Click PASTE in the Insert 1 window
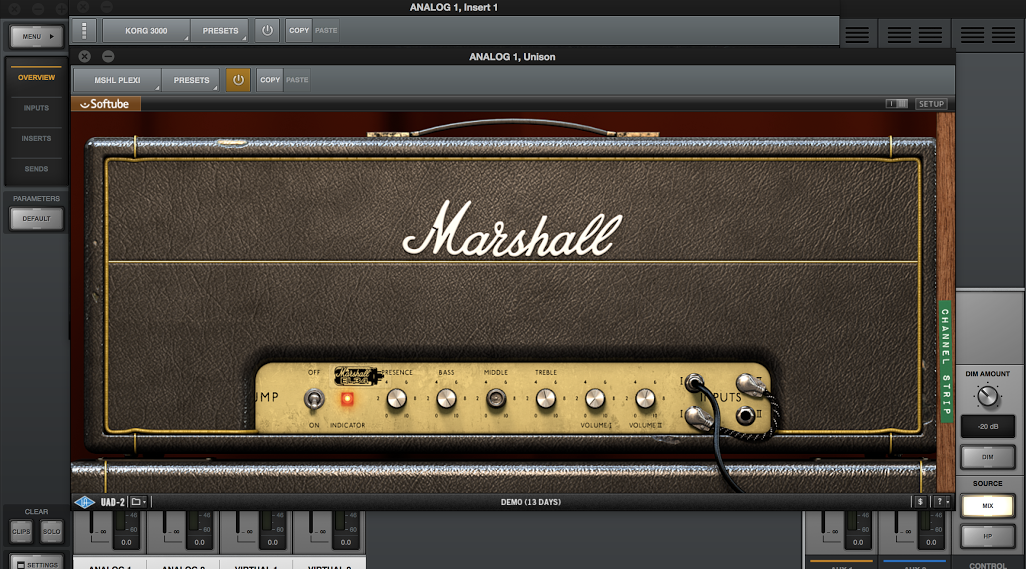1026x569 pixels. pyautogui.click(x=326, y=31)
